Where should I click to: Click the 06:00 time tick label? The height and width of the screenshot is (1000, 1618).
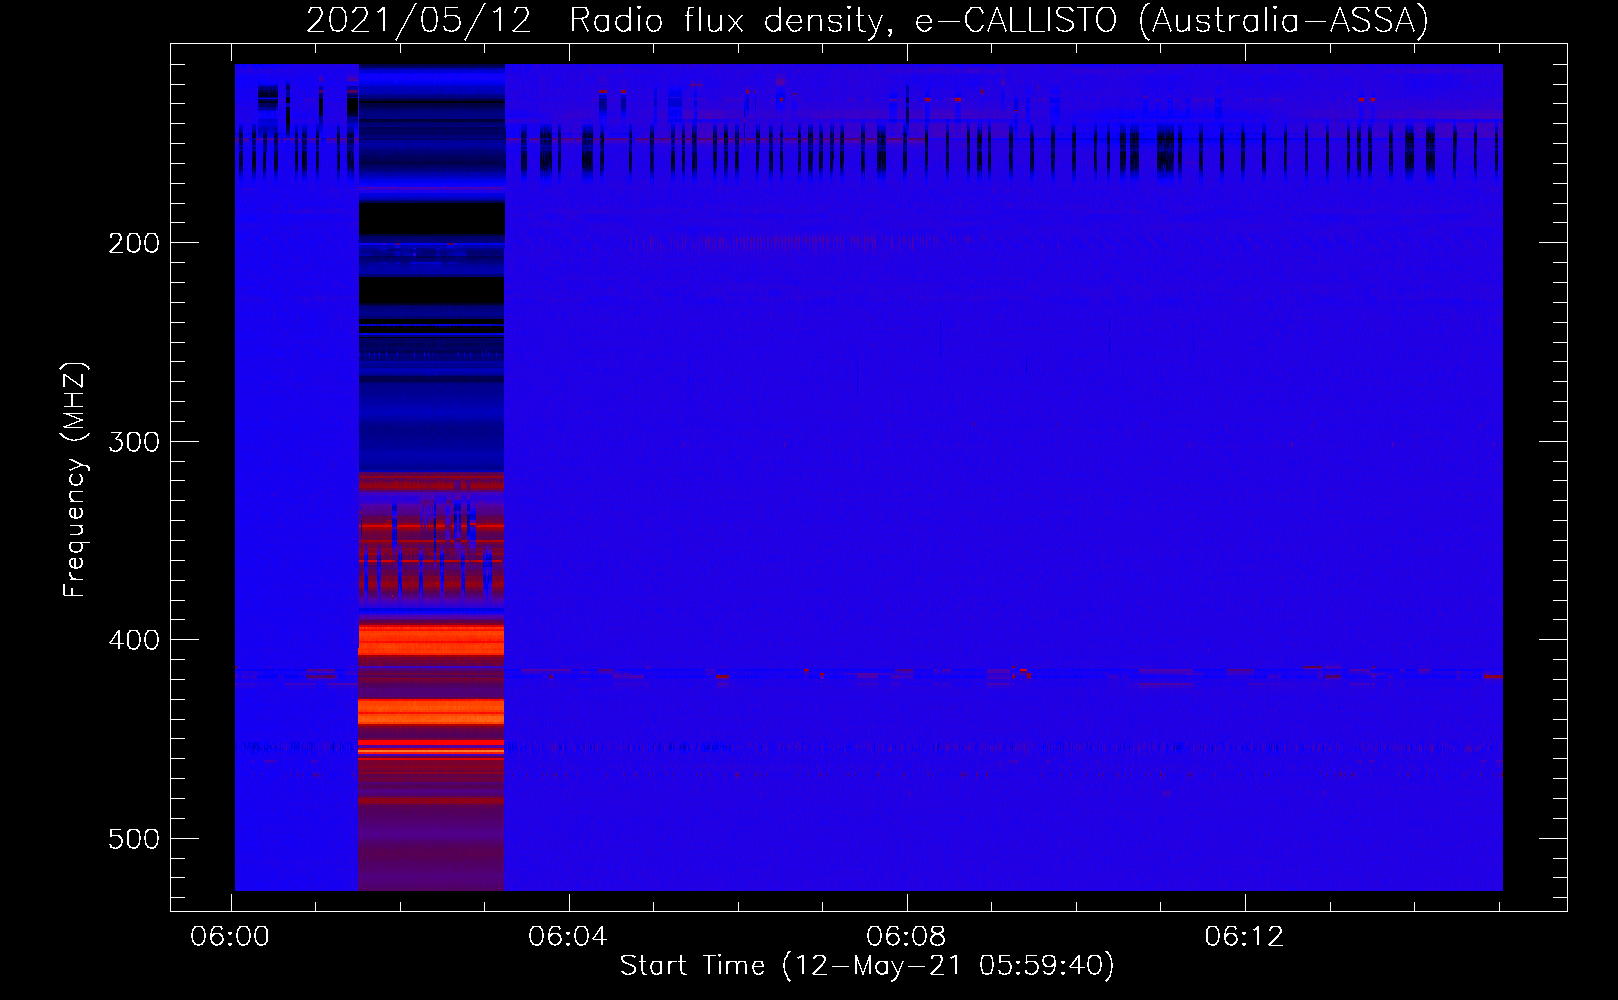[x=230, y=937]
